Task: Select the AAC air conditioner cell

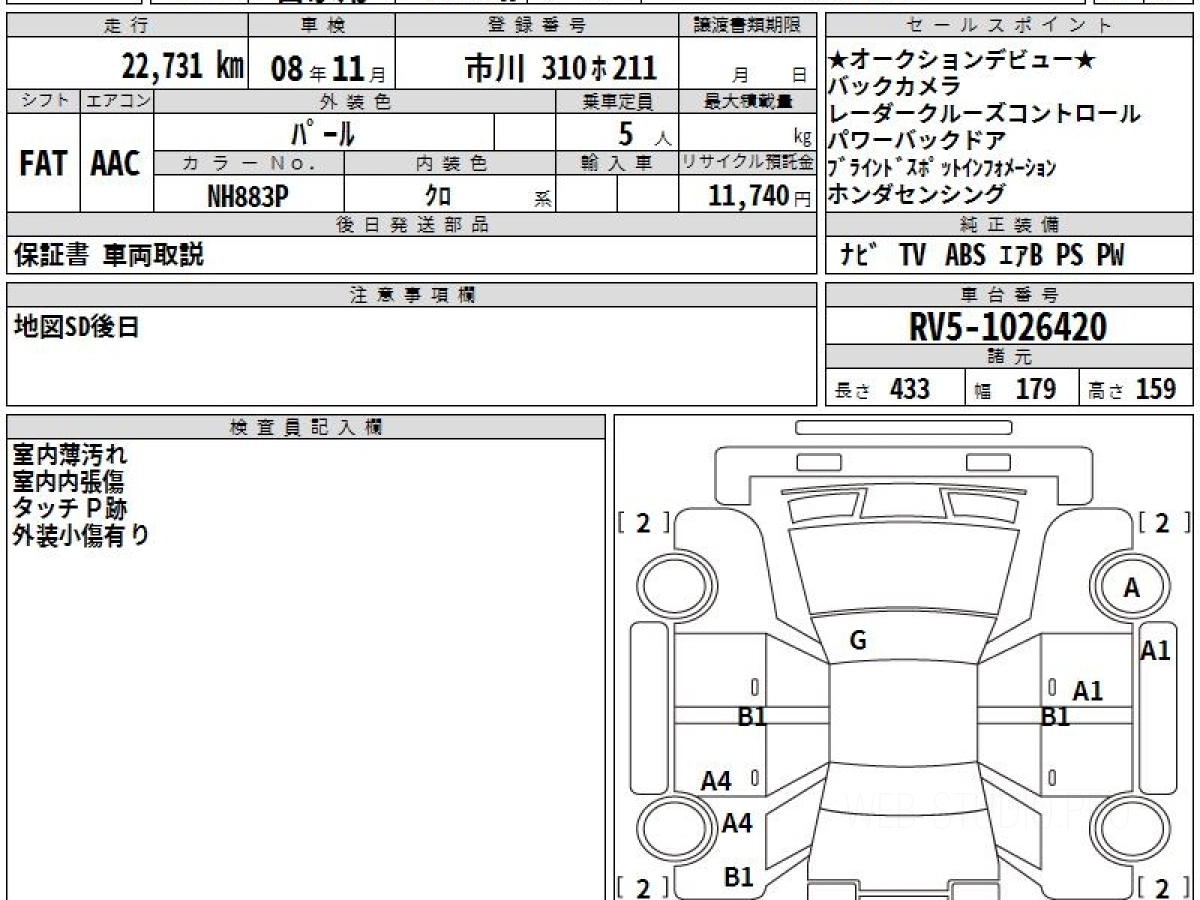Action: [x=116, y=165]
